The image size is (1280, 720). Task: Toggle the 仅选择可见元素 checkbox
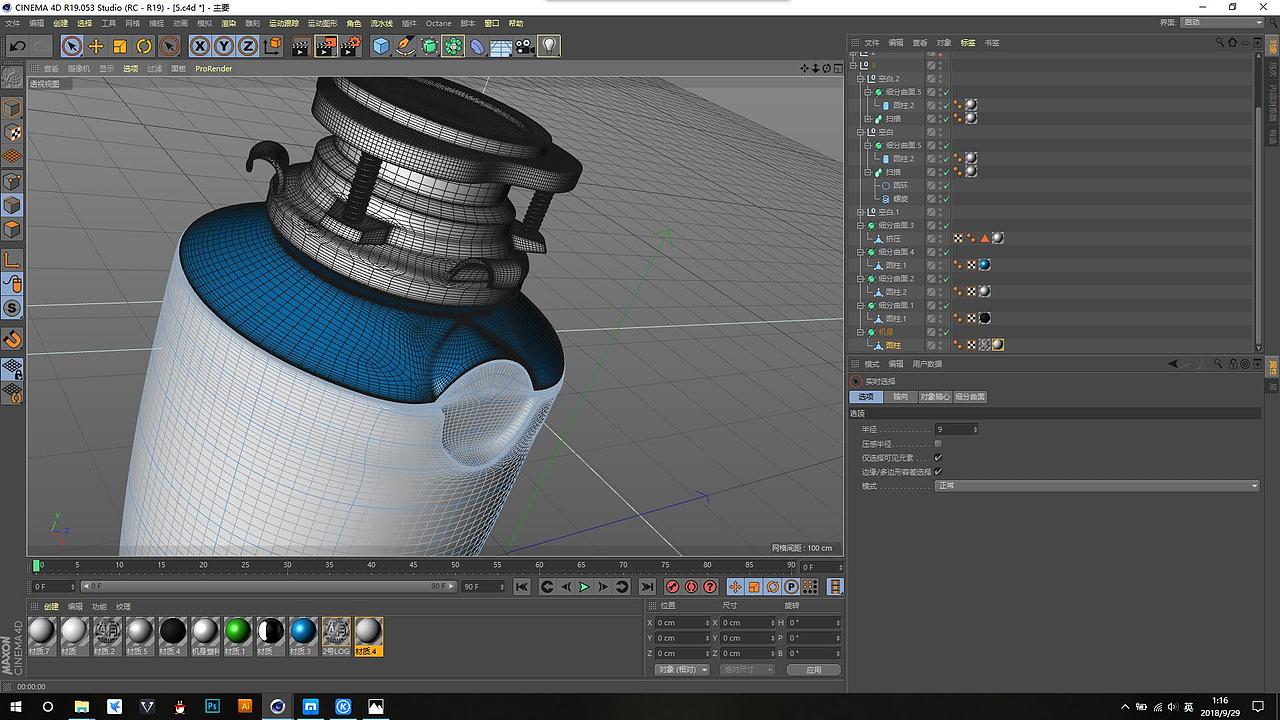938,457
